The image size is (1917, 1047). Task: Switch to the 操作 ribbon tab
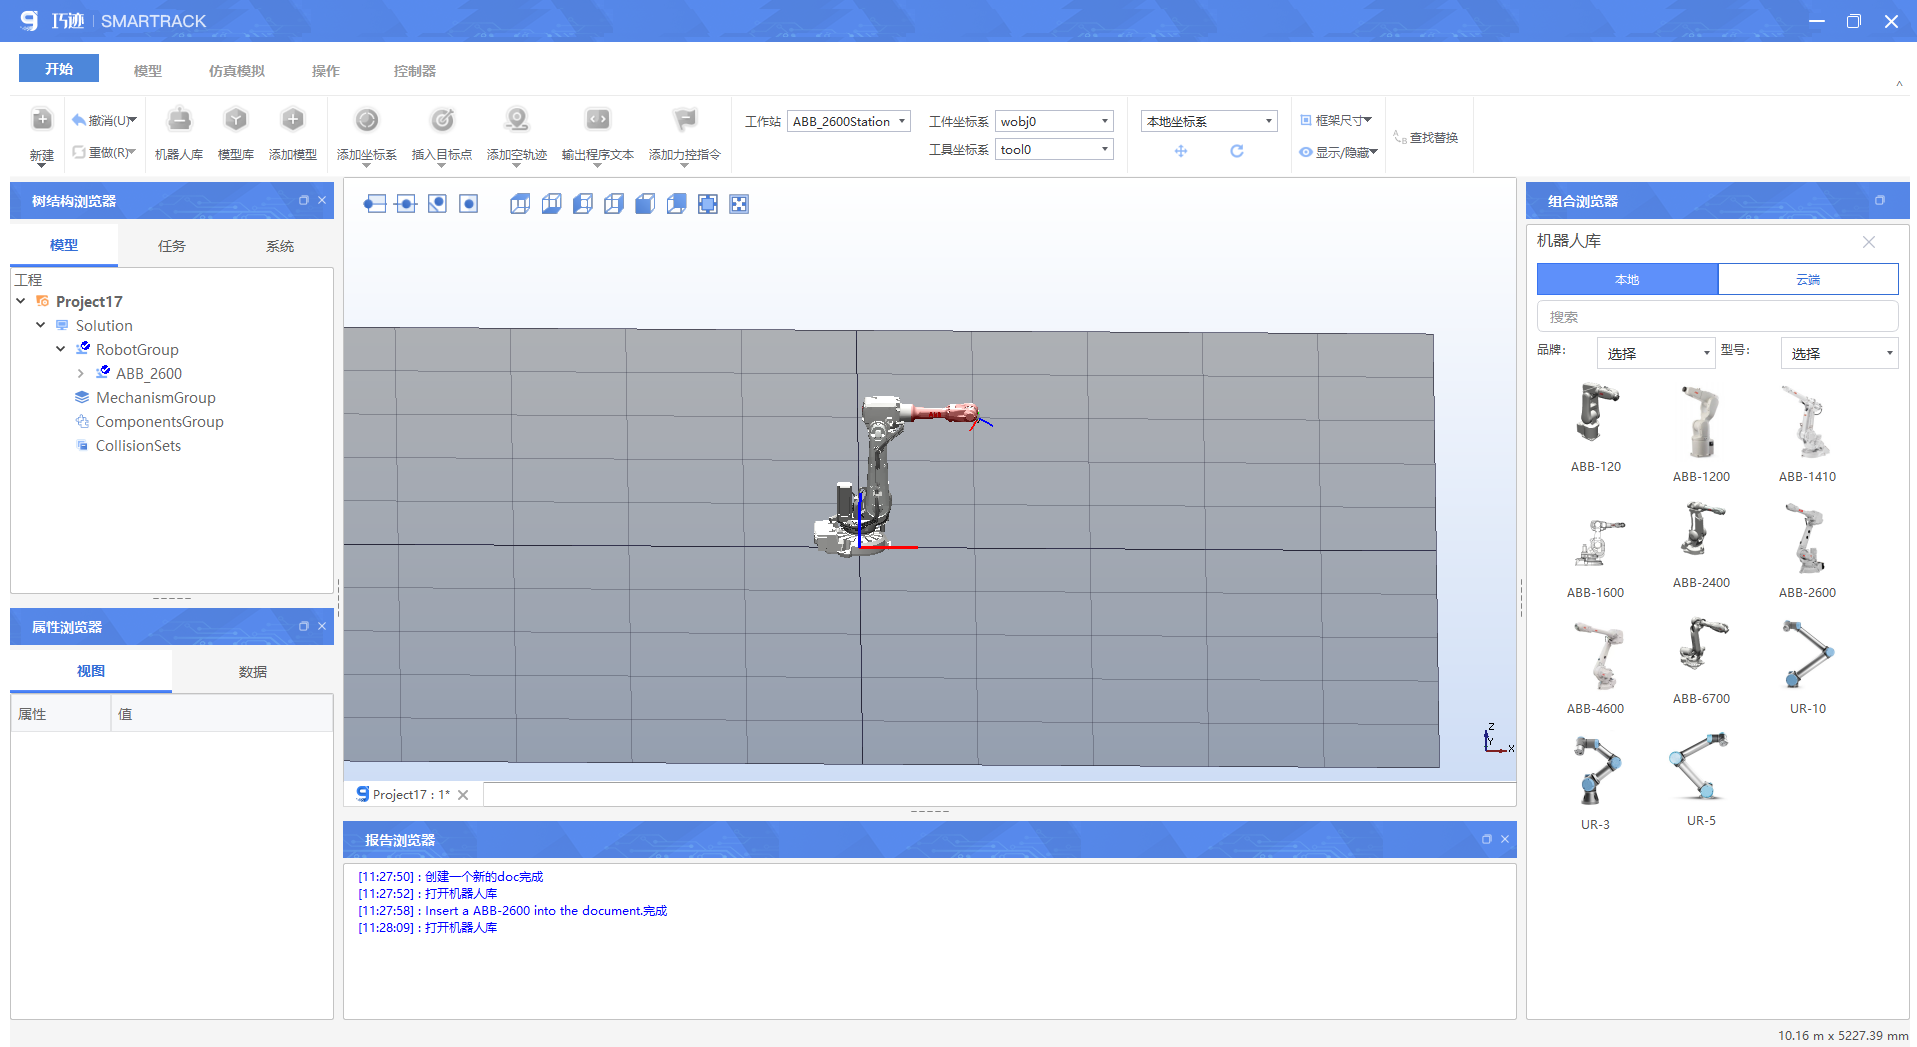click(x=326, y=71)
